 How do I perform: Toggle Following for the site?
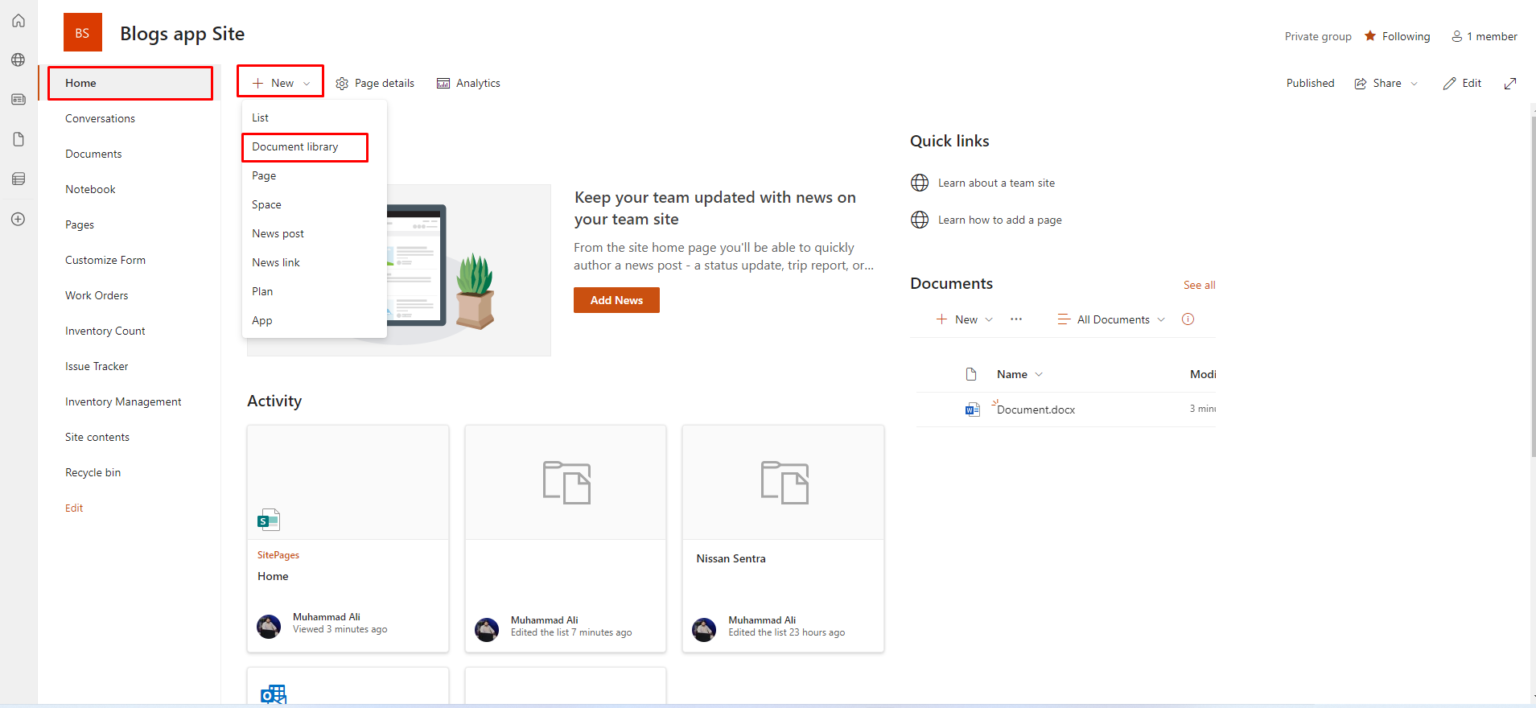1397,36
